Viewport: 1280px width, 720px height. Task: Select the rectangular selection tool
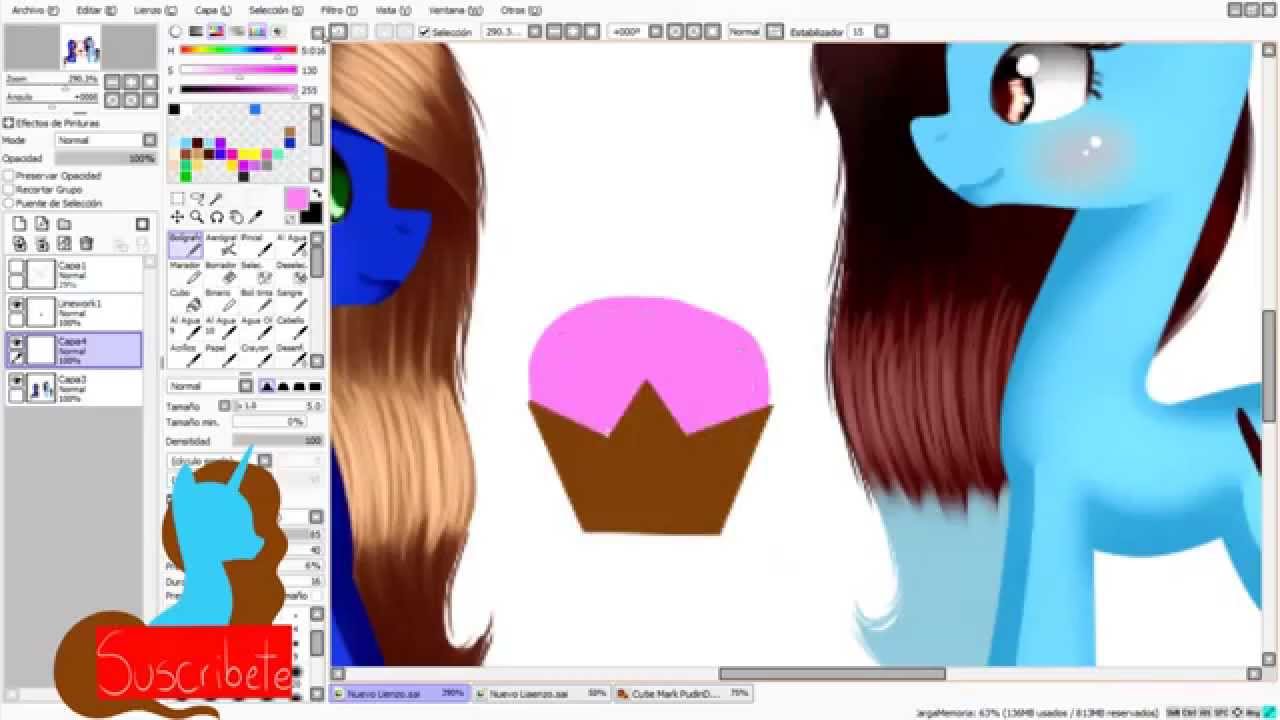(x=177, y=199)
